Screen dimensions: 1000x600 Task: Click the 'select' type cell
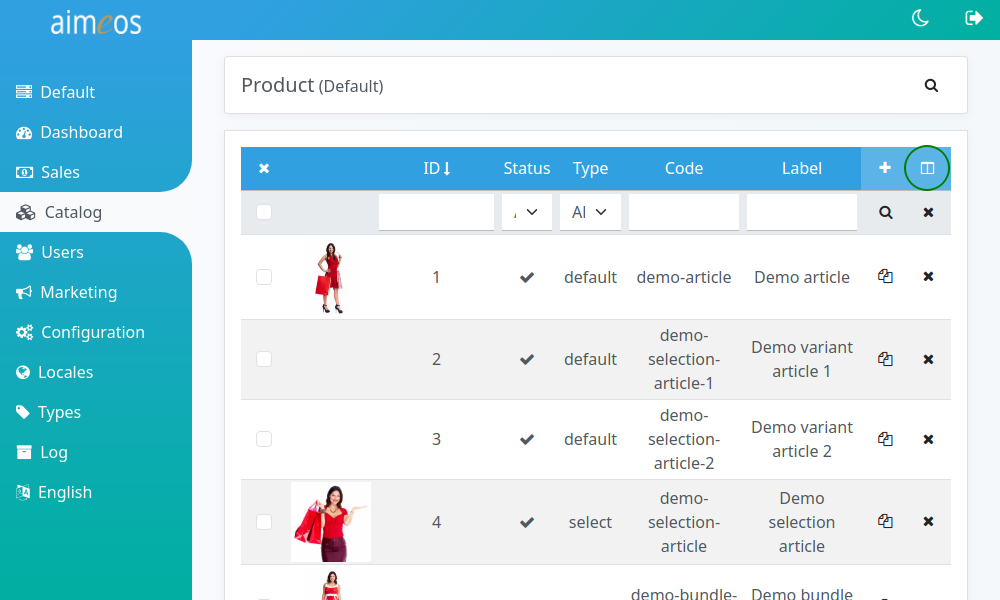coord(591,522)
